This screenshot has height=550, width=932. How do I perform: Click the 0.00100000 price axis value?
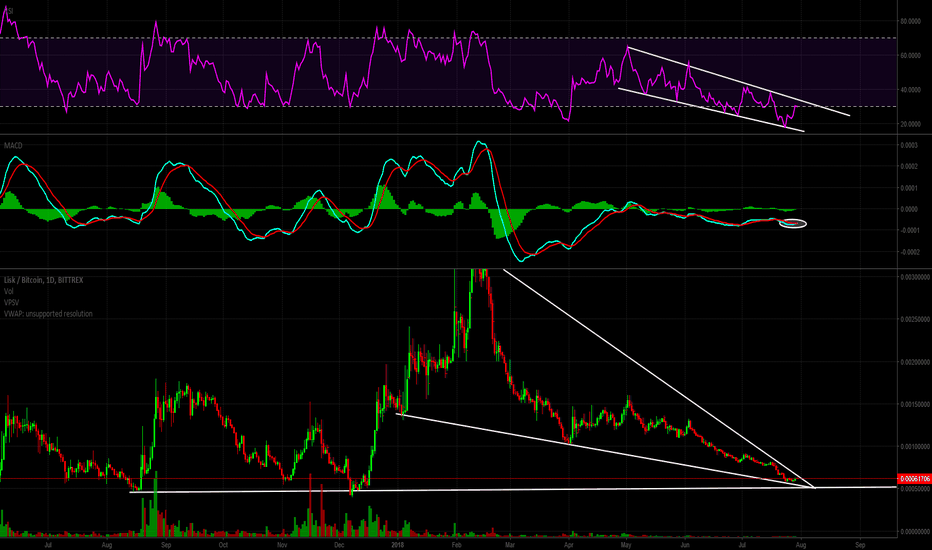point(915,447)
